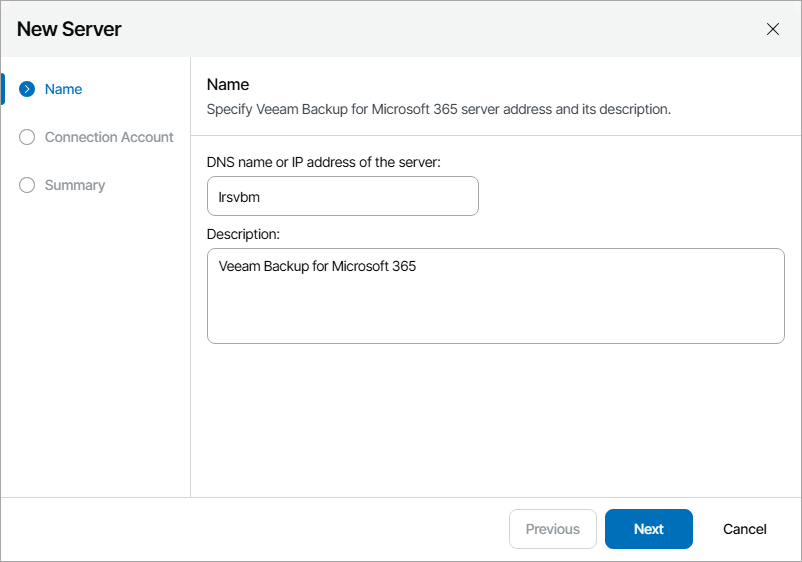
Task: Close the New Server dialog with X
Action: [x=773, y=29]
